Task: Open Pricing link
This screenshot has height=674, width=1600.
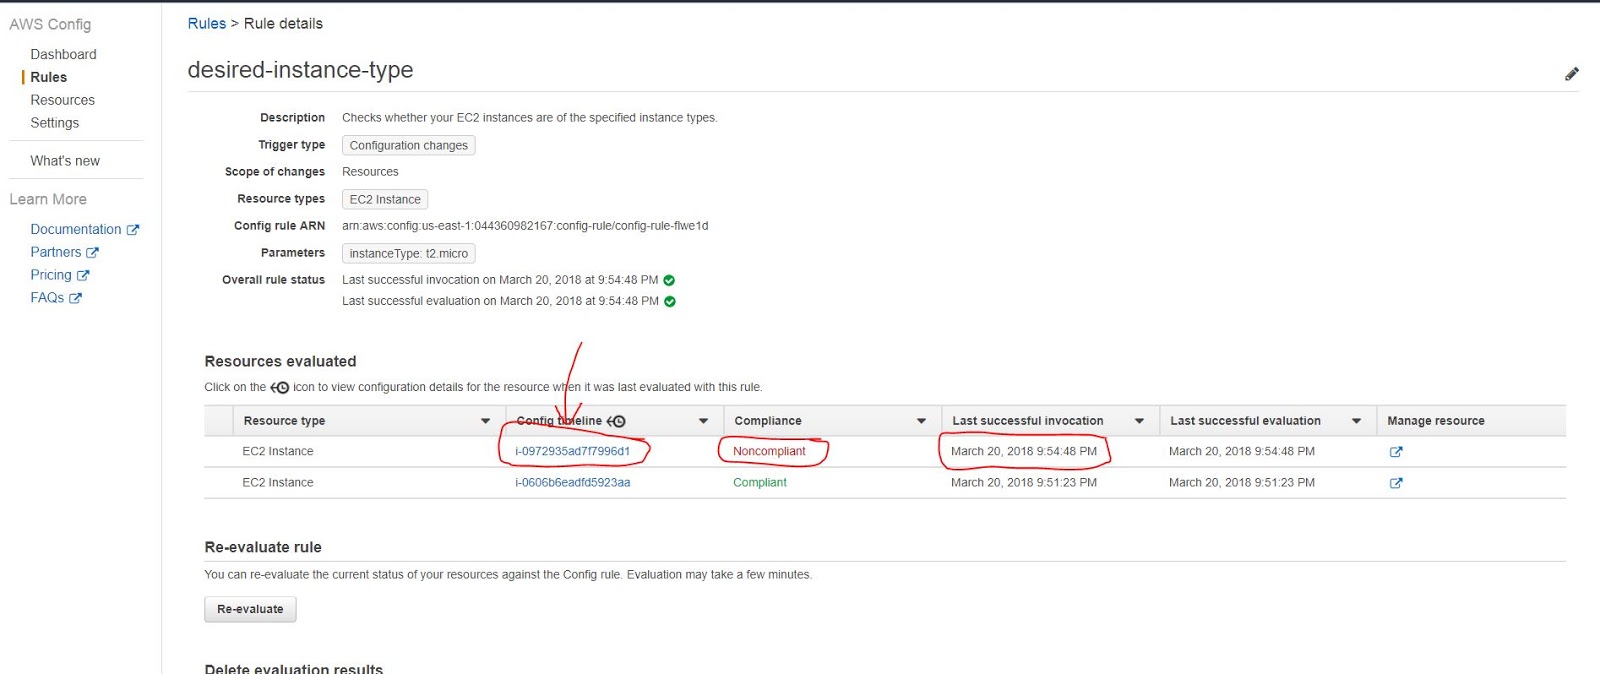Action: coord(51,275)
